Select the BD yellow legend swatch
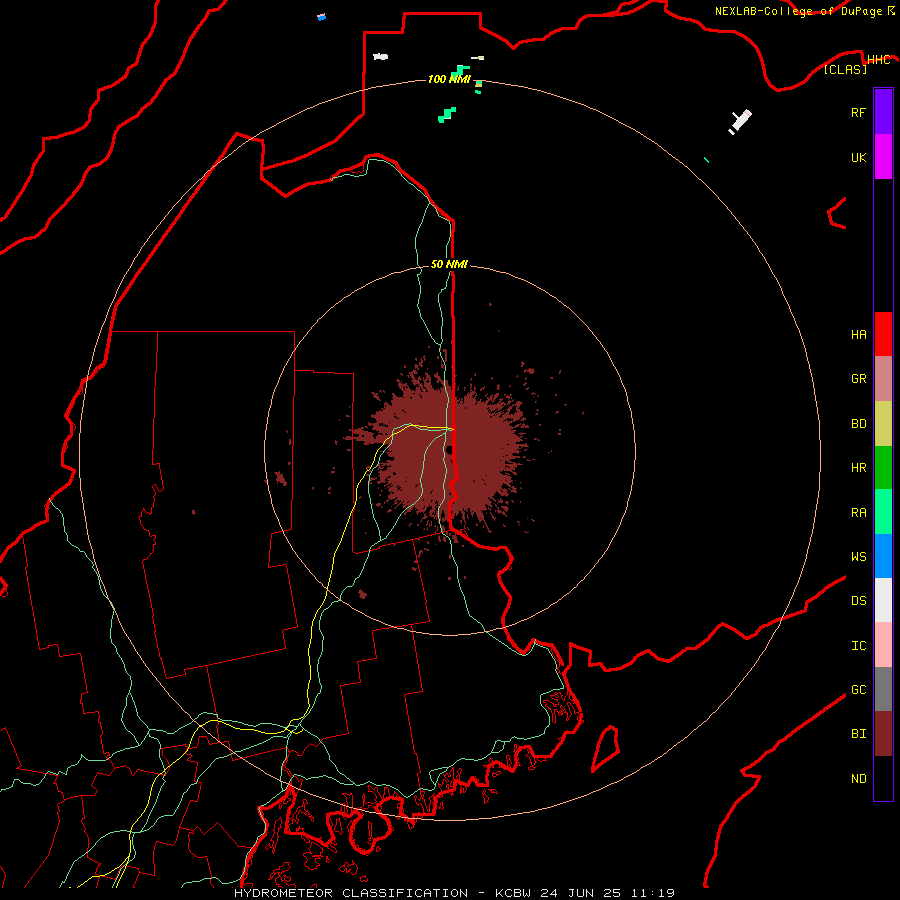The width and height of the screenshot is (900, 900). [x=883, y=424]
